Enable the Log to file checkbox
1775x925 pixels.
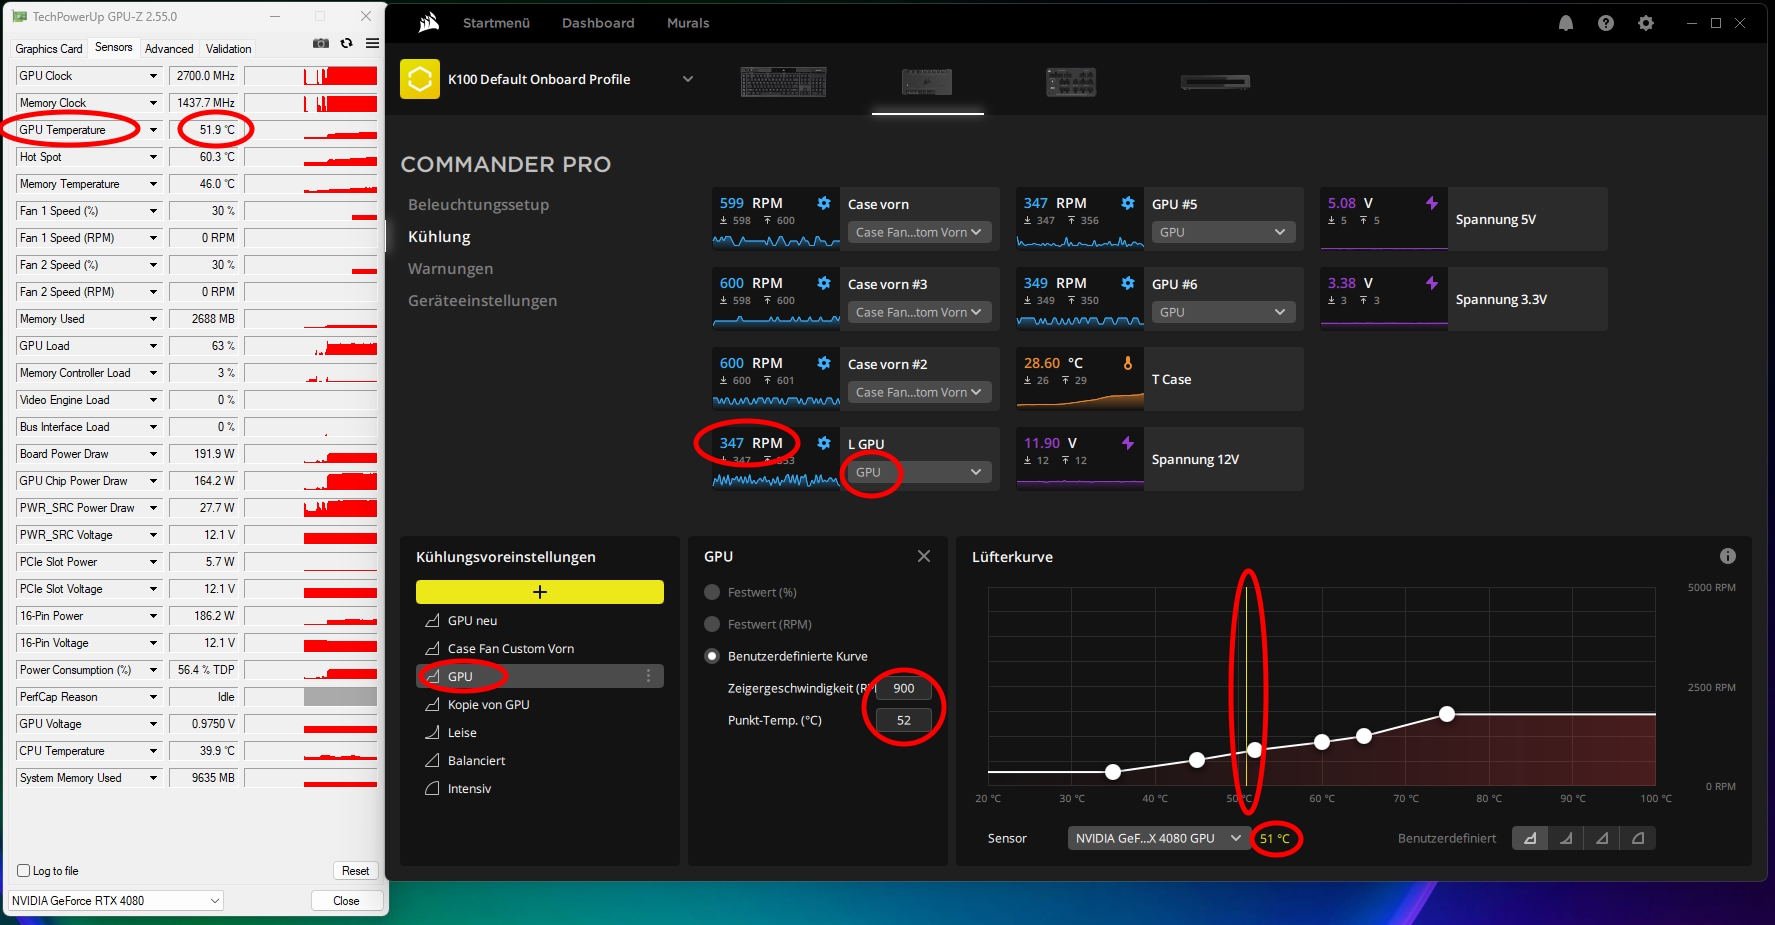tap(24, 871)
